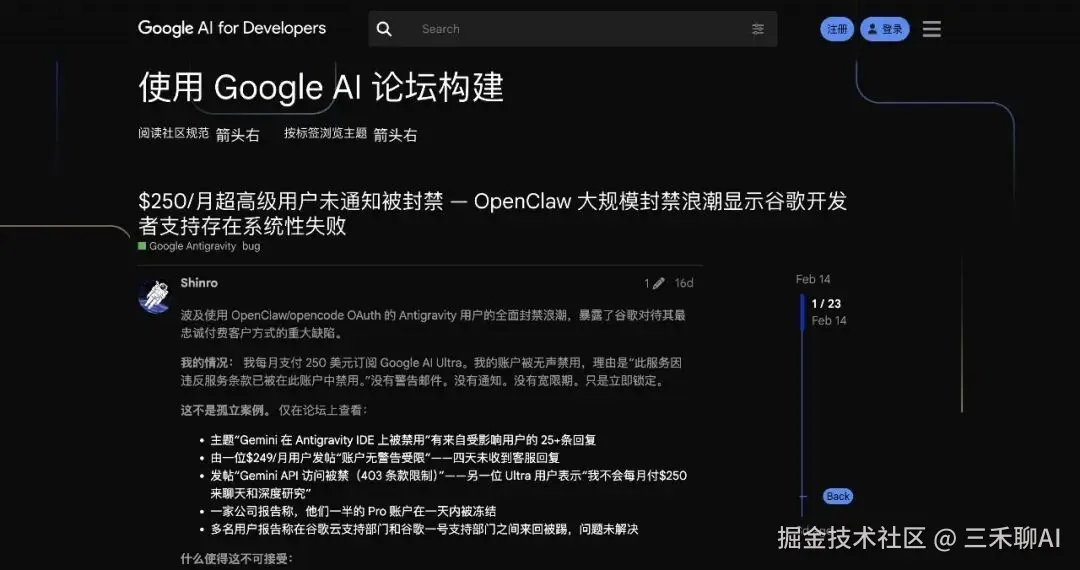The height and width of the screenshot is (570, 1080).
Task: Click the 使用 Google AI 论坛构建 banner heading
Action: (x=321, y=87)
